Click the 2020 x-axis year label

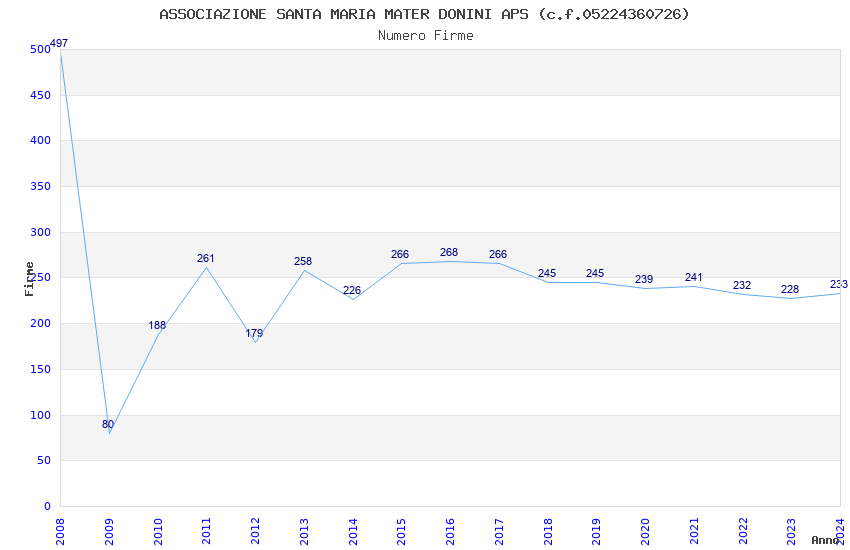646,531
